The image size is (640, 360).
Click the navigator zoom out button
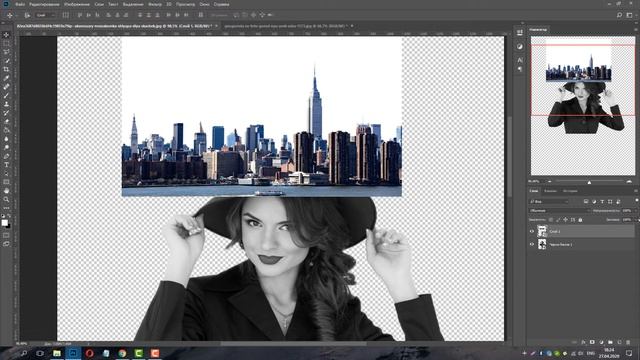[549, 182]
